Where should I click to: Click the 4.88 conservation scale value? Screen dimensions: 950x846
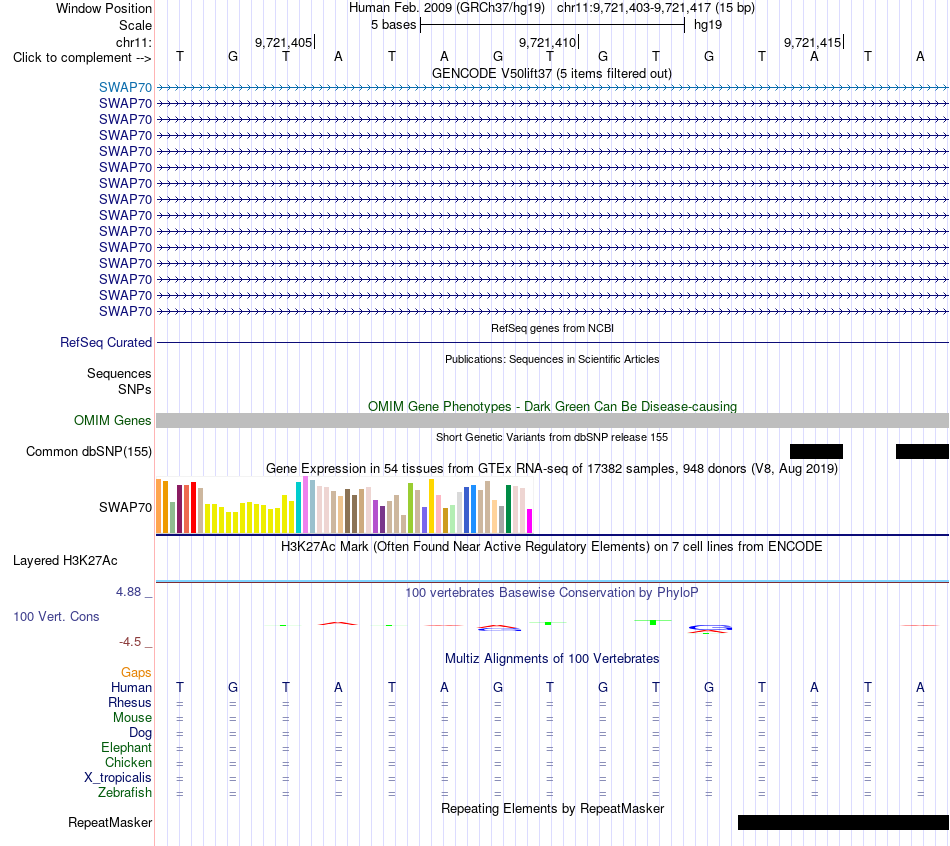tap(128, 591)
